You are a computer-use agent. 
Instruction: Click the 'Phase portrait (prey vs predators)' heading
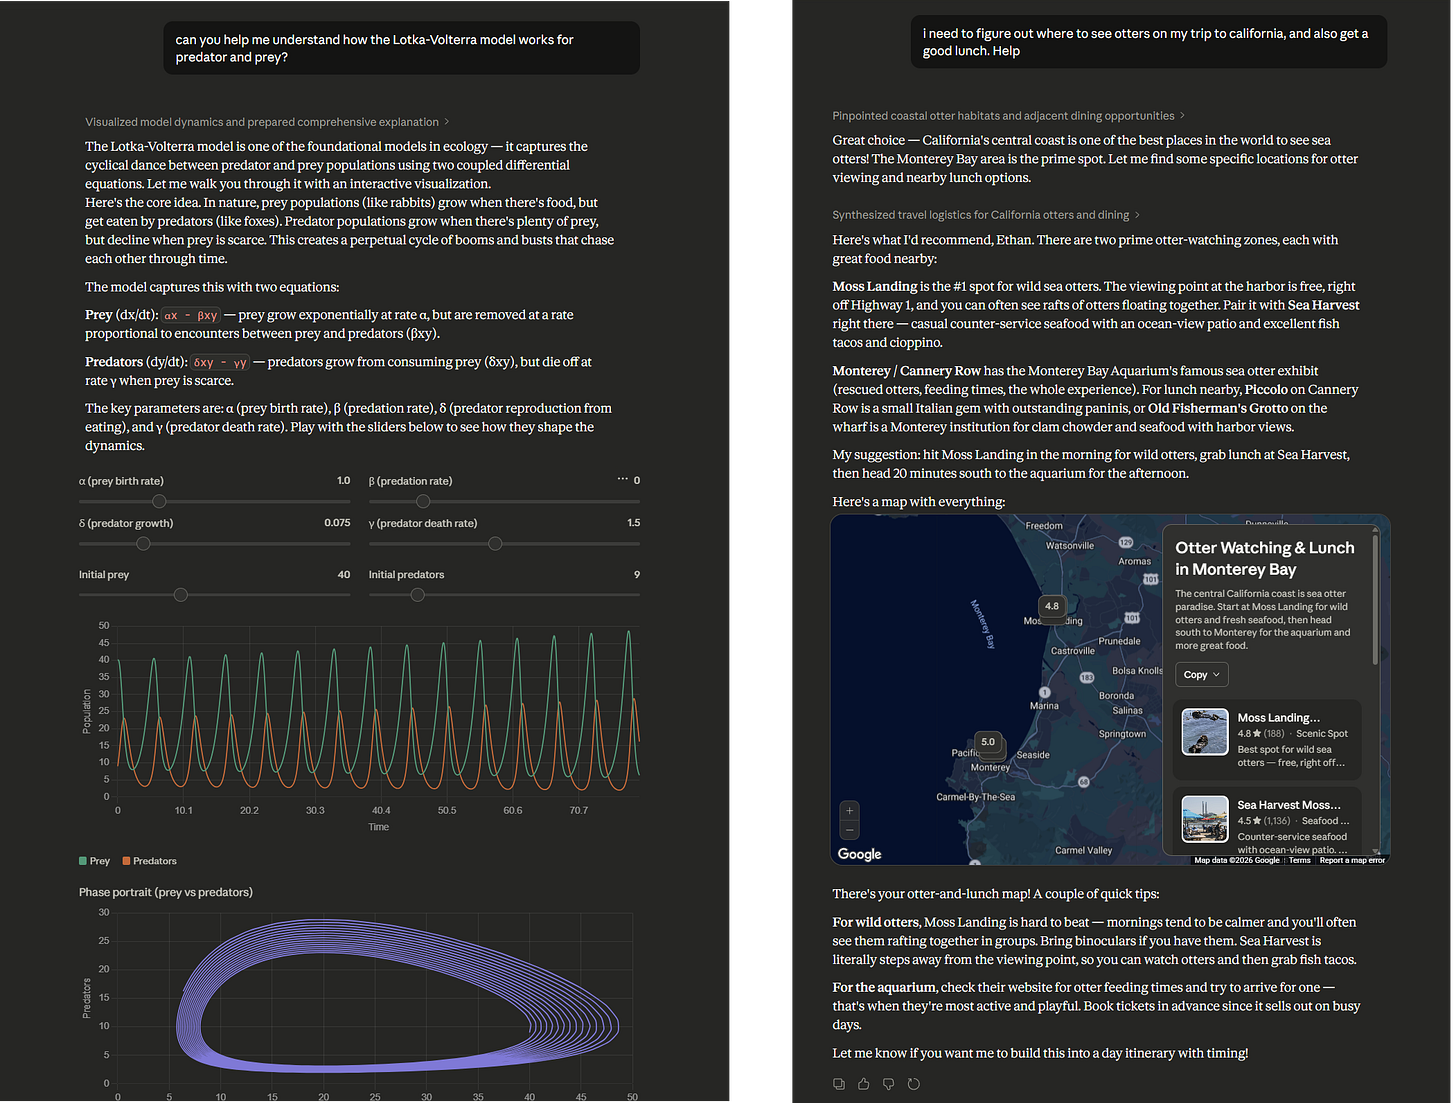(x=166, y=892)
